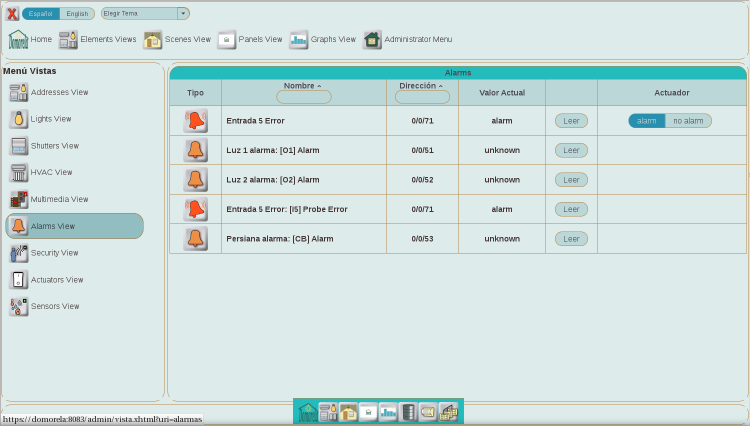Viewport: 750px width, 426px height.
Task: Click Leer button for Persiana alarma
Action: pyautogui.click(x=571, y=239)
